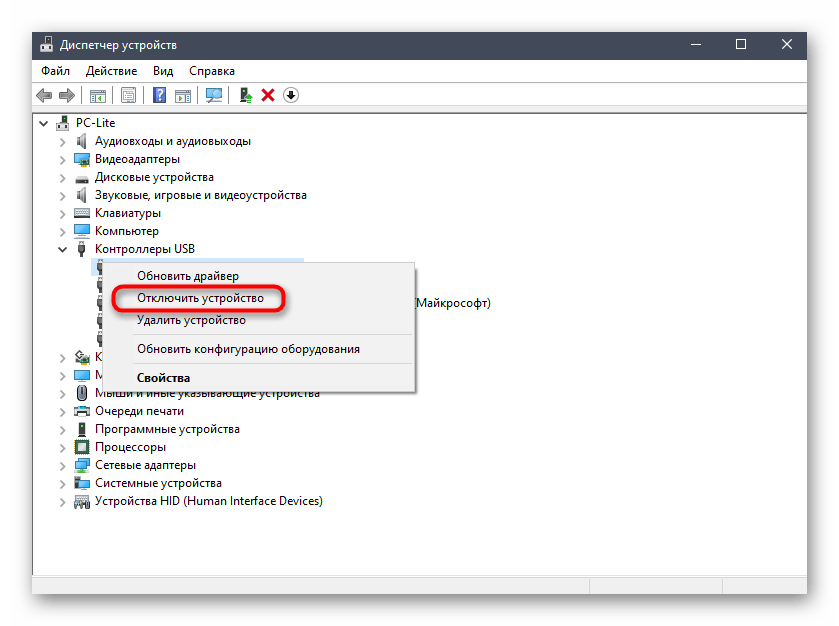Click the blue Help question mark icon

pos(159,95)
